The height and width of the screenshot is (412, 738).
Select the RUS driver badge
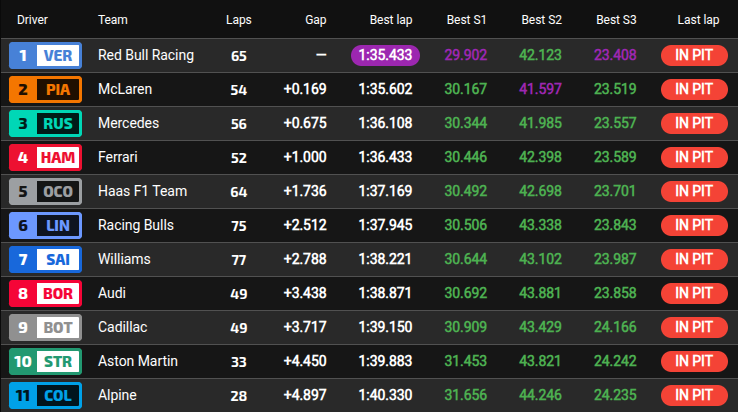coord(44,124)
